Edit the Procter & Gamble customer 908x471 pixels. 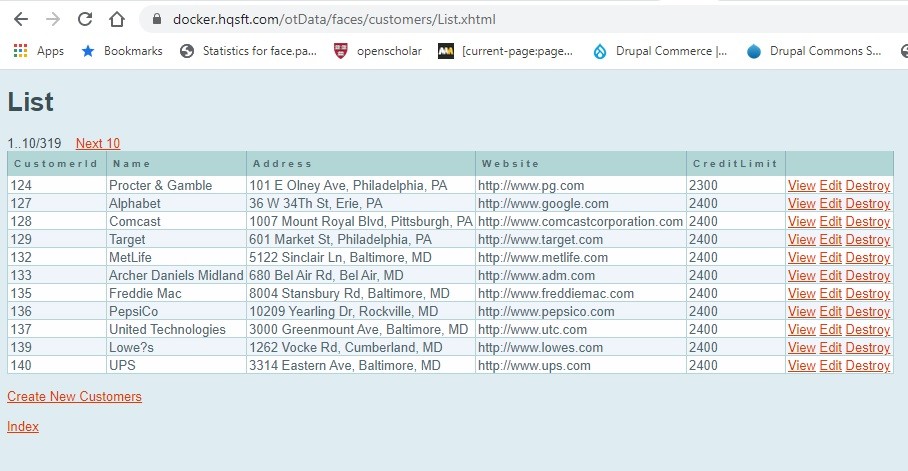point(830,185)
